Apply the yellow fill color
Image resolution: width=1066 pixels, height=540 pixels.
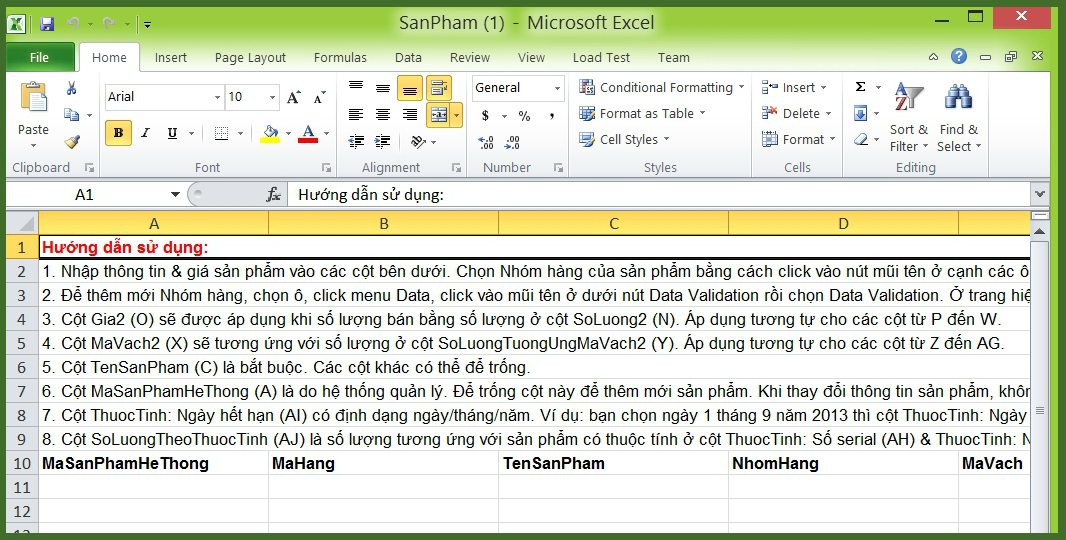tap(269, 133)
